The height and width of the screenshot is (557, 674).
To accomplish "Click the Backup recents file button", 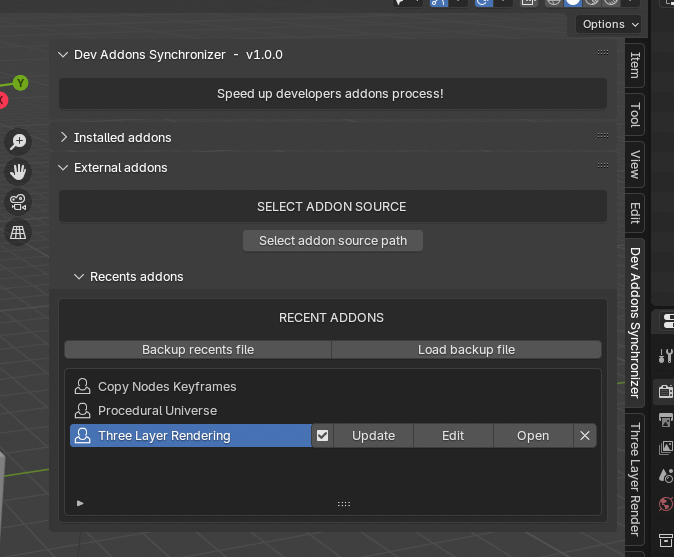I will pos(198,350).
